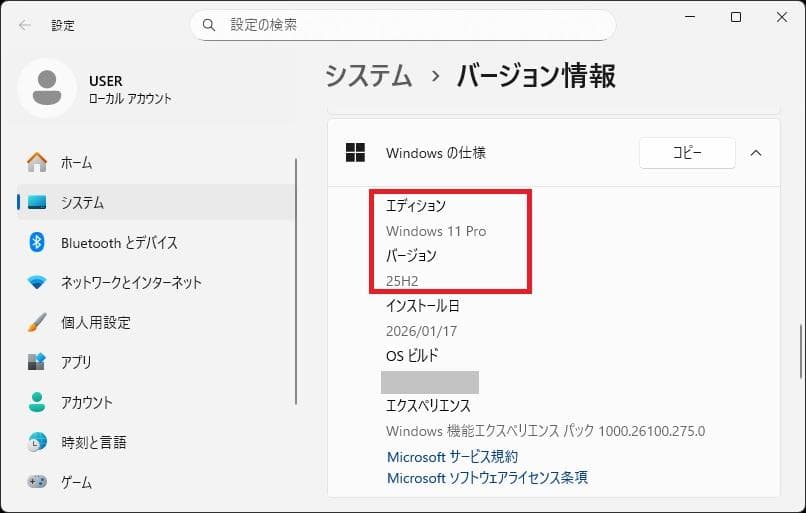Click the Bluetooth icon in the sidebar
Screen dimensions: 806x513
pyautogui.click(x=36, y=242)
